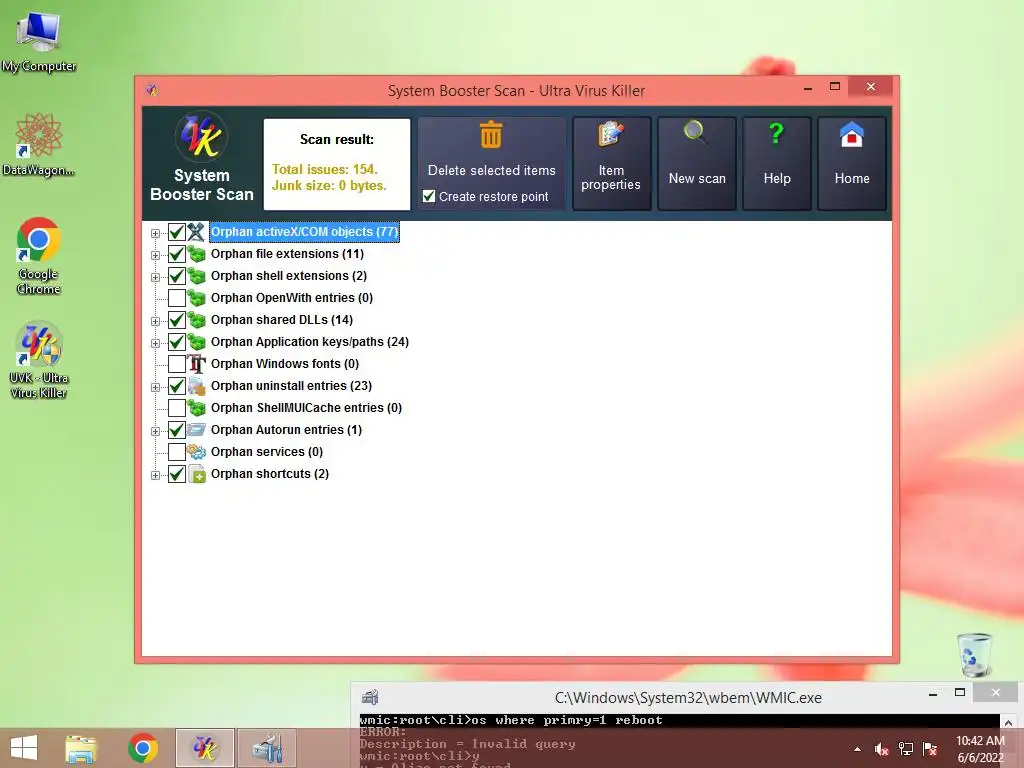Uncheck Orphan Application keys/paths checkbox
This screenshot has height=768, width=1024.
tap(176, 342)
